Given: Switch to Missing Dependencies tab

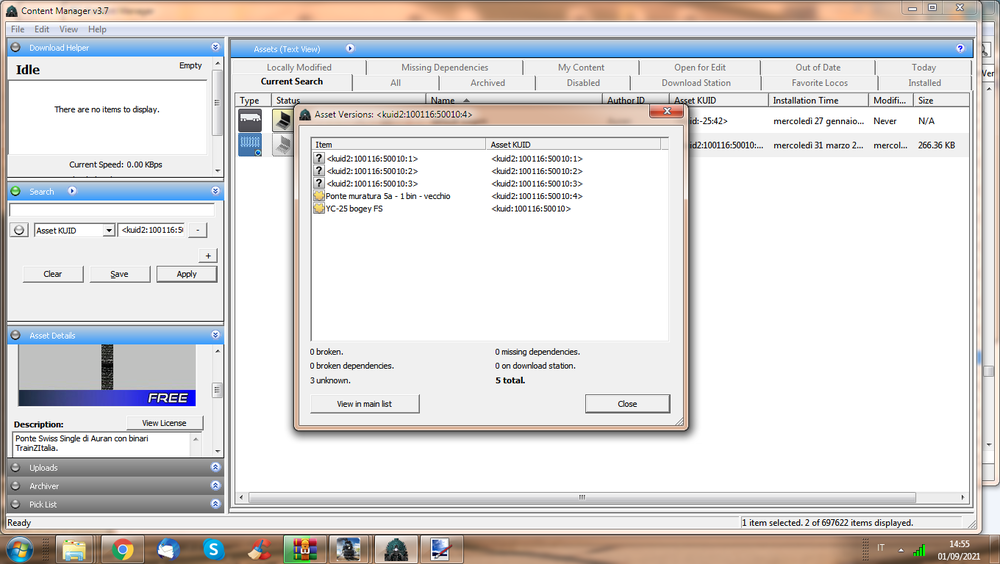Looking at the screenshot, I should (x=445, y=67).
